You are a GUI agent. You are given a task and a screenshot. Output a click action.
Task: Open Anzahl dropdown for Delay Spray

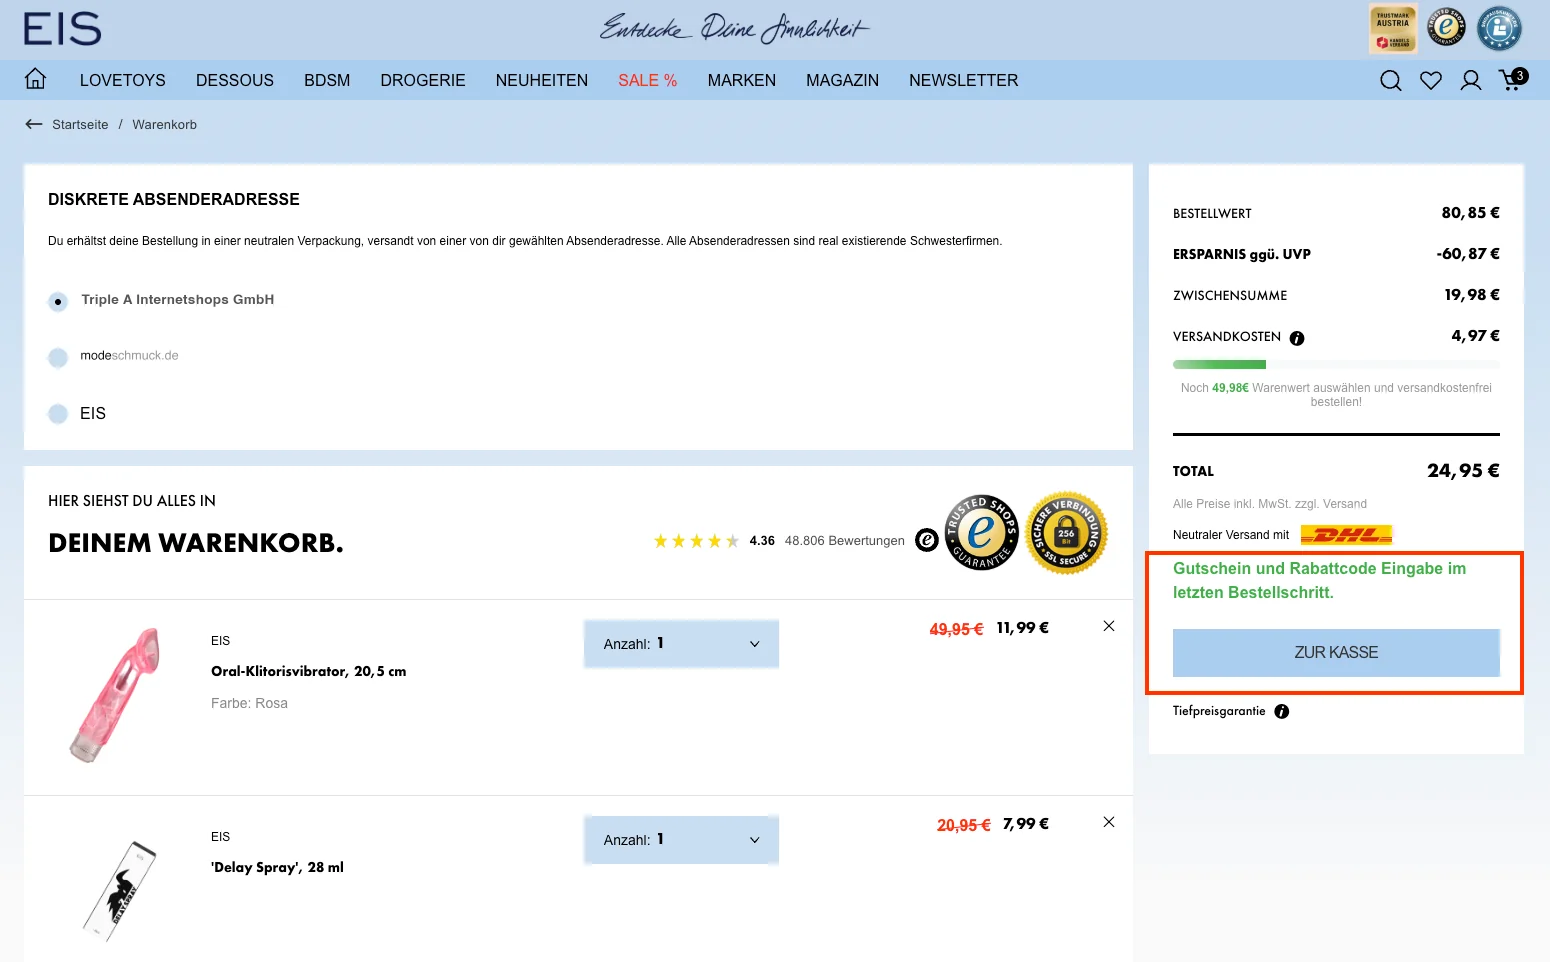click(x=681, y=840)
